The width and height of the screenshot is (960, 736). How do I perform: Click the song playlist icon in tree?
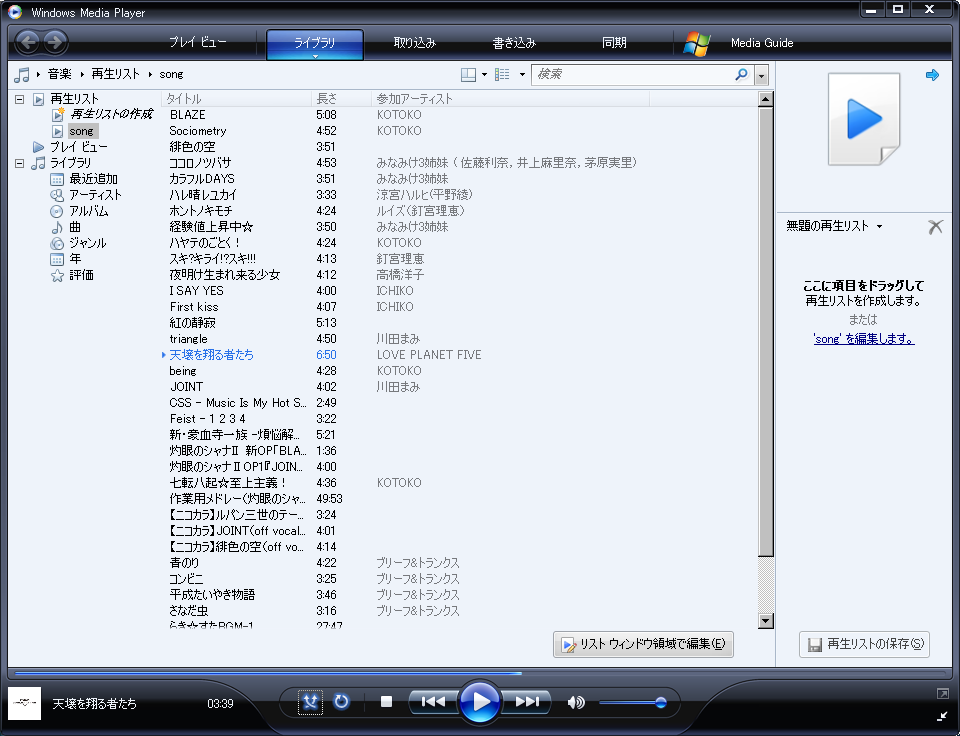coord(58,131)
